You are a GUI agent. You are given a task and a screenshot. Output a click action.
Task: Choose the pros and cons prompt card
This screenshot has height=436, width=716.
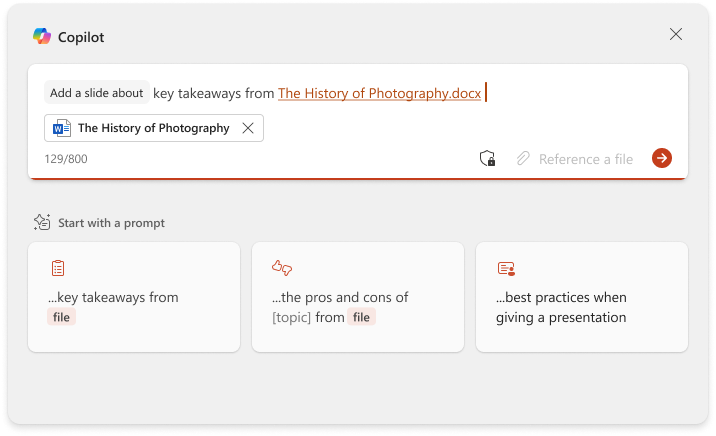358,297
